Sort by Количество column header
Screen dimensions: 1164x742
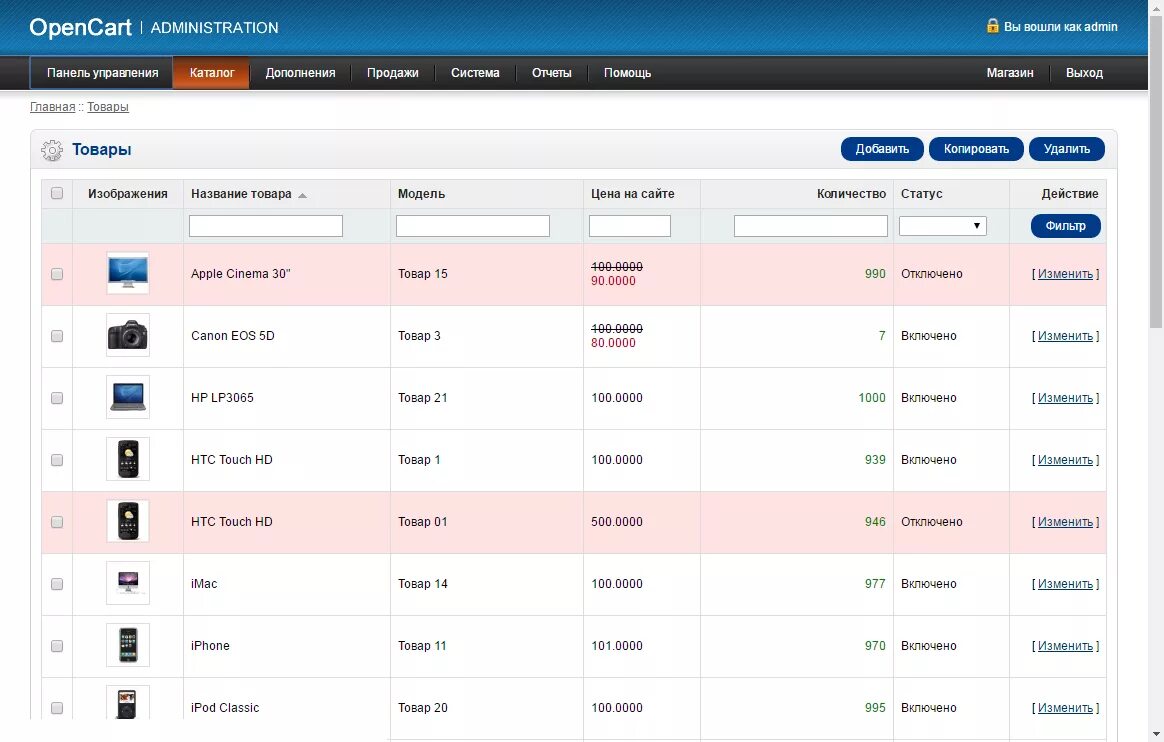point(851,194)
